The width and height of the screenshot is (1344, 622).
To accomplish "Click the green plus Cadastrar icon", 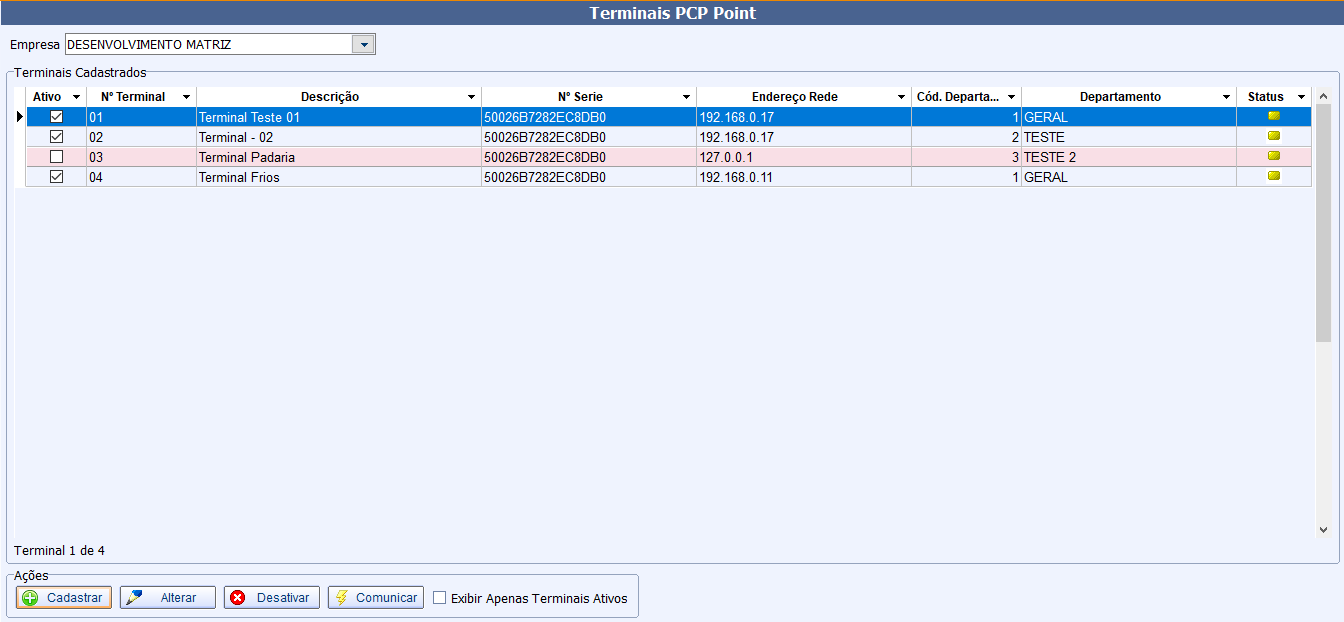I will point(30,598).
